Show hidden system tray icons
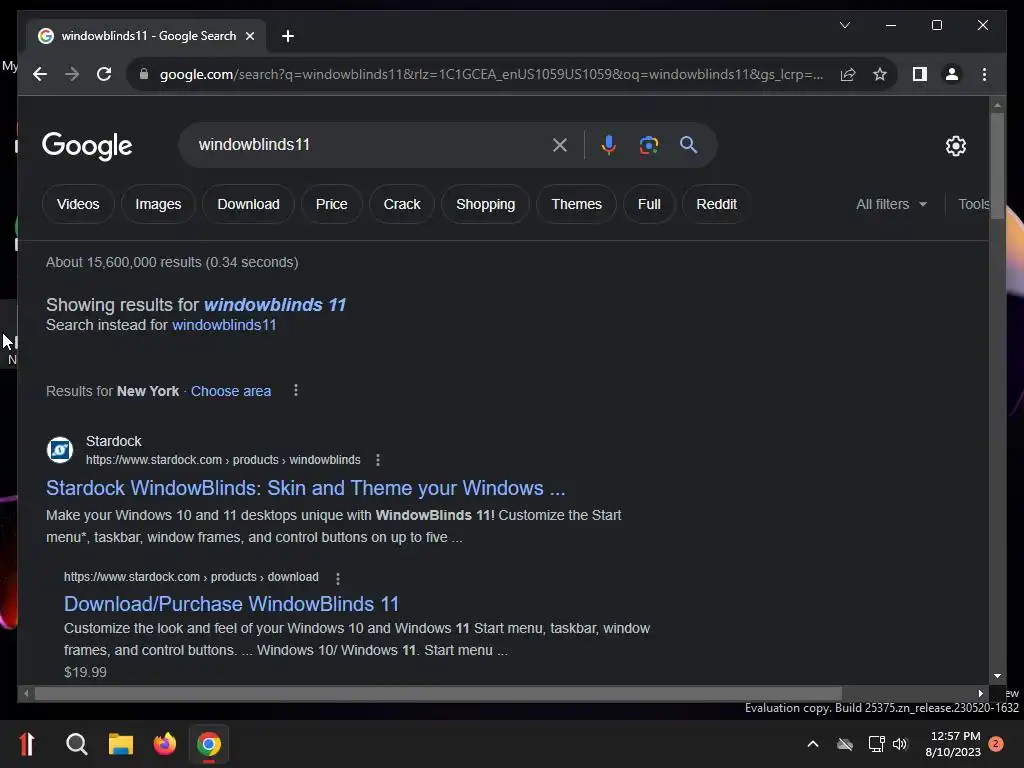 tap(813, 744)
